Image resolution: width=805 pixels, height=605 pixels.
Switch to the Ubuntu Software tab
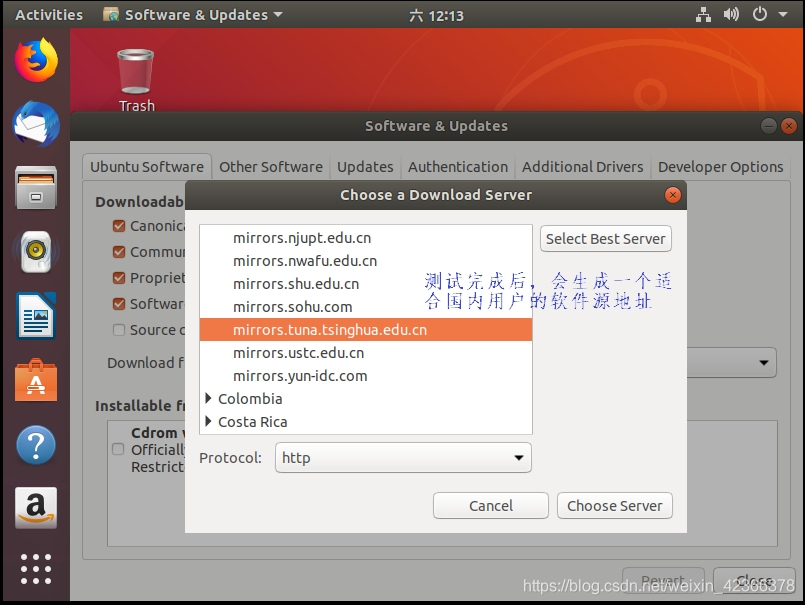[x=147, y=167]
